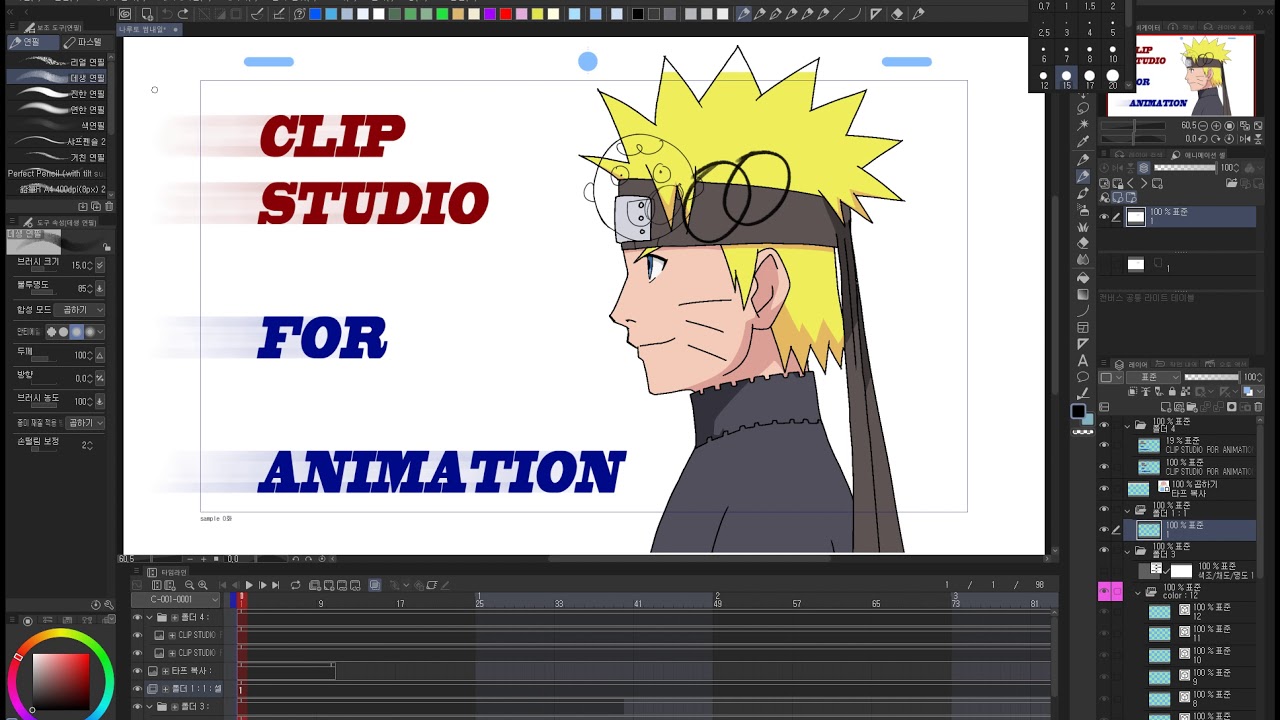Choose brush size 20 preset
Screen dimensions: 1280x720
(1112, 79)
